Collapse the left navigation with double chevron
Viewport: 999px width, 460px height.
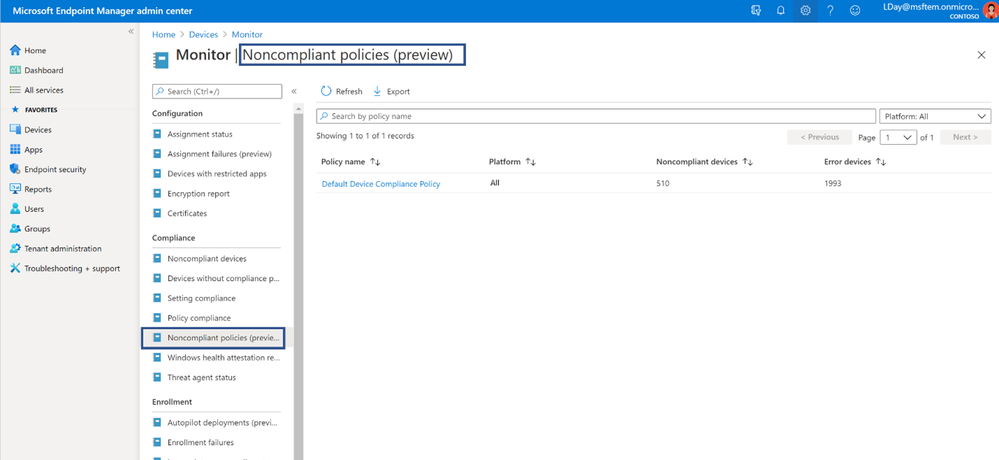coord(131,31)
